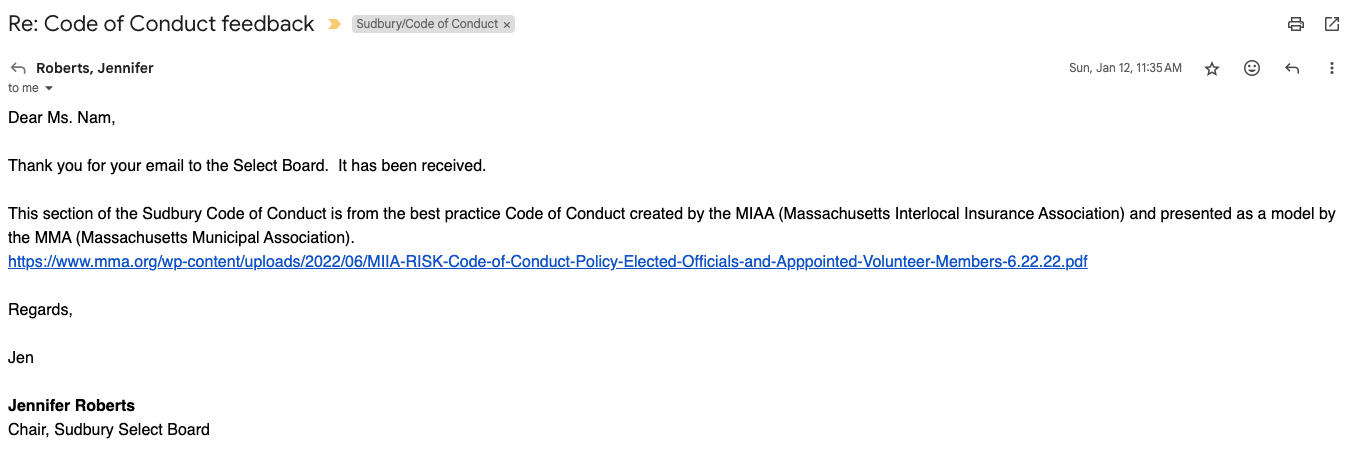1352x473 pixels.
Task: Open the Sudbury/Code of Conduct label
Action: (x=427, y=24)
